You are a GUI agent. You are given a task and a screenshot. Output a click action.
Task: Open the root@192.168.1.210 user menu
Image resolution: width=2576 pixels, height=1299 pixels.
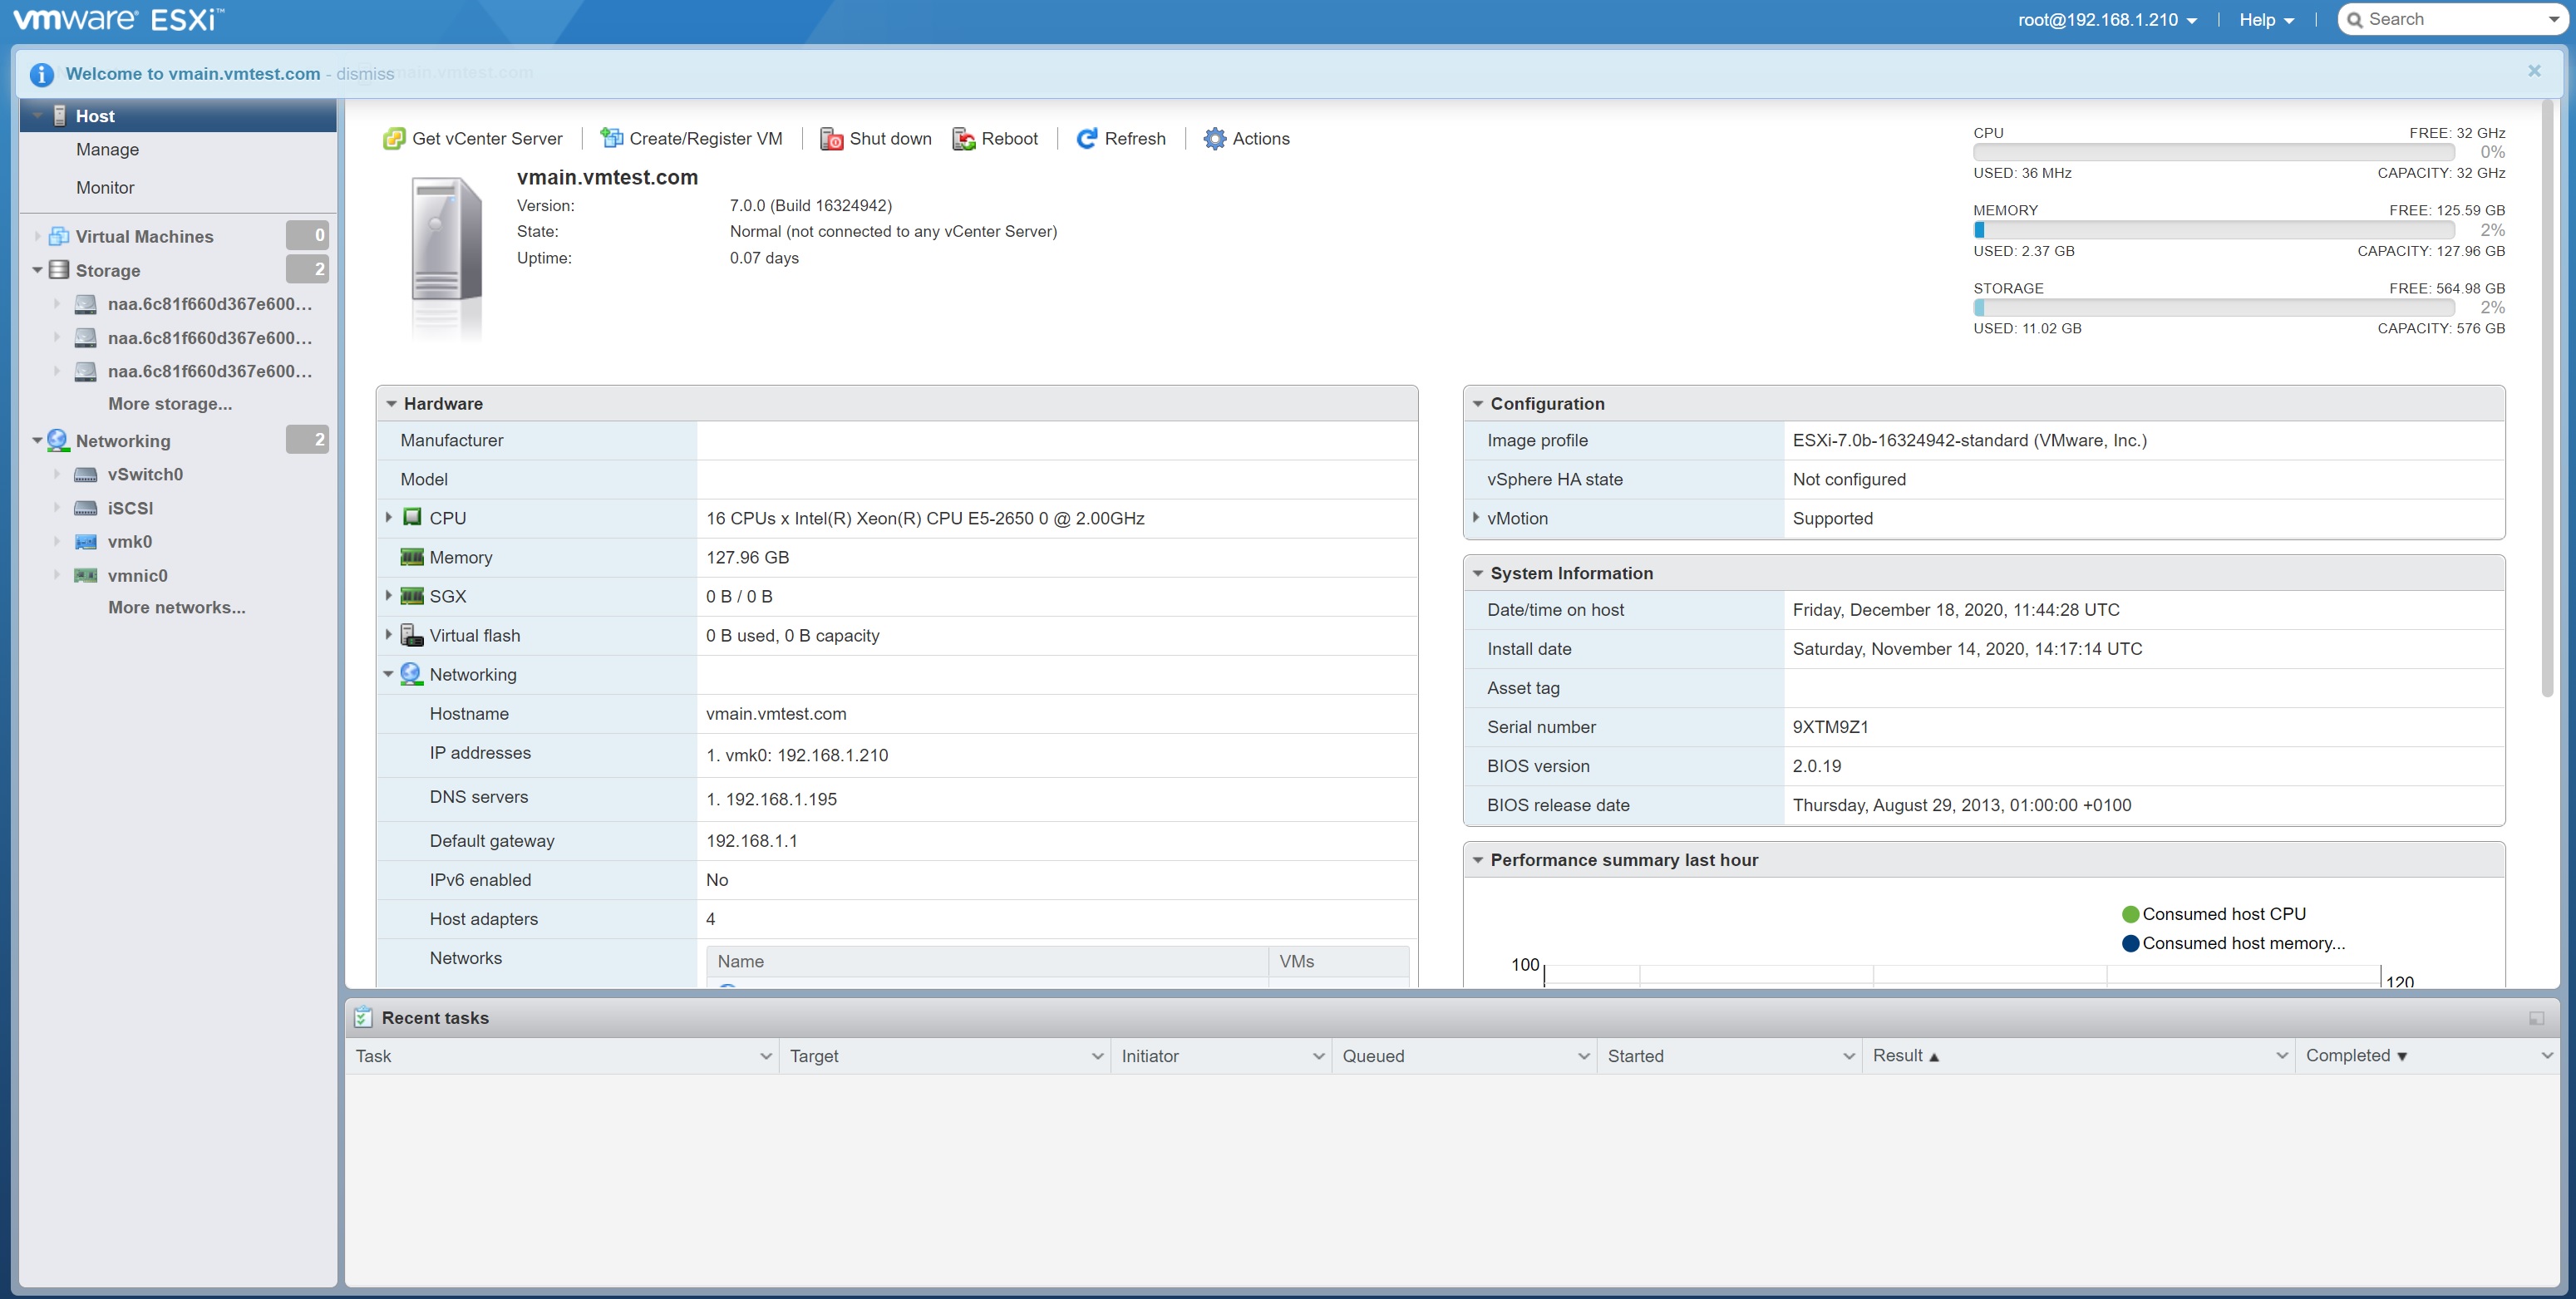click(2107, 20)
